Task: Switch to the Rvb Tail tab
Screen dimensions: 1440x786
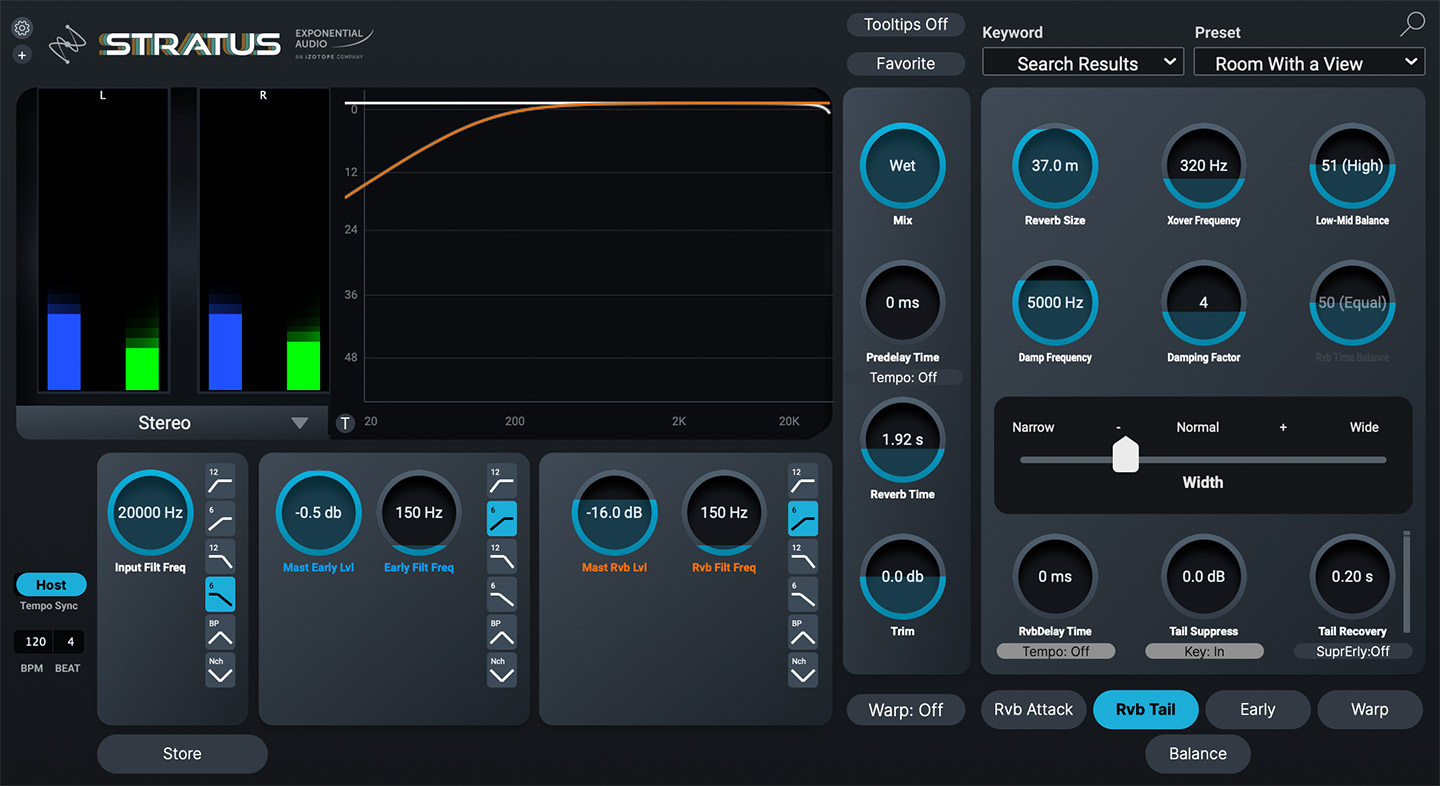Action: [x=1146, y=710]
